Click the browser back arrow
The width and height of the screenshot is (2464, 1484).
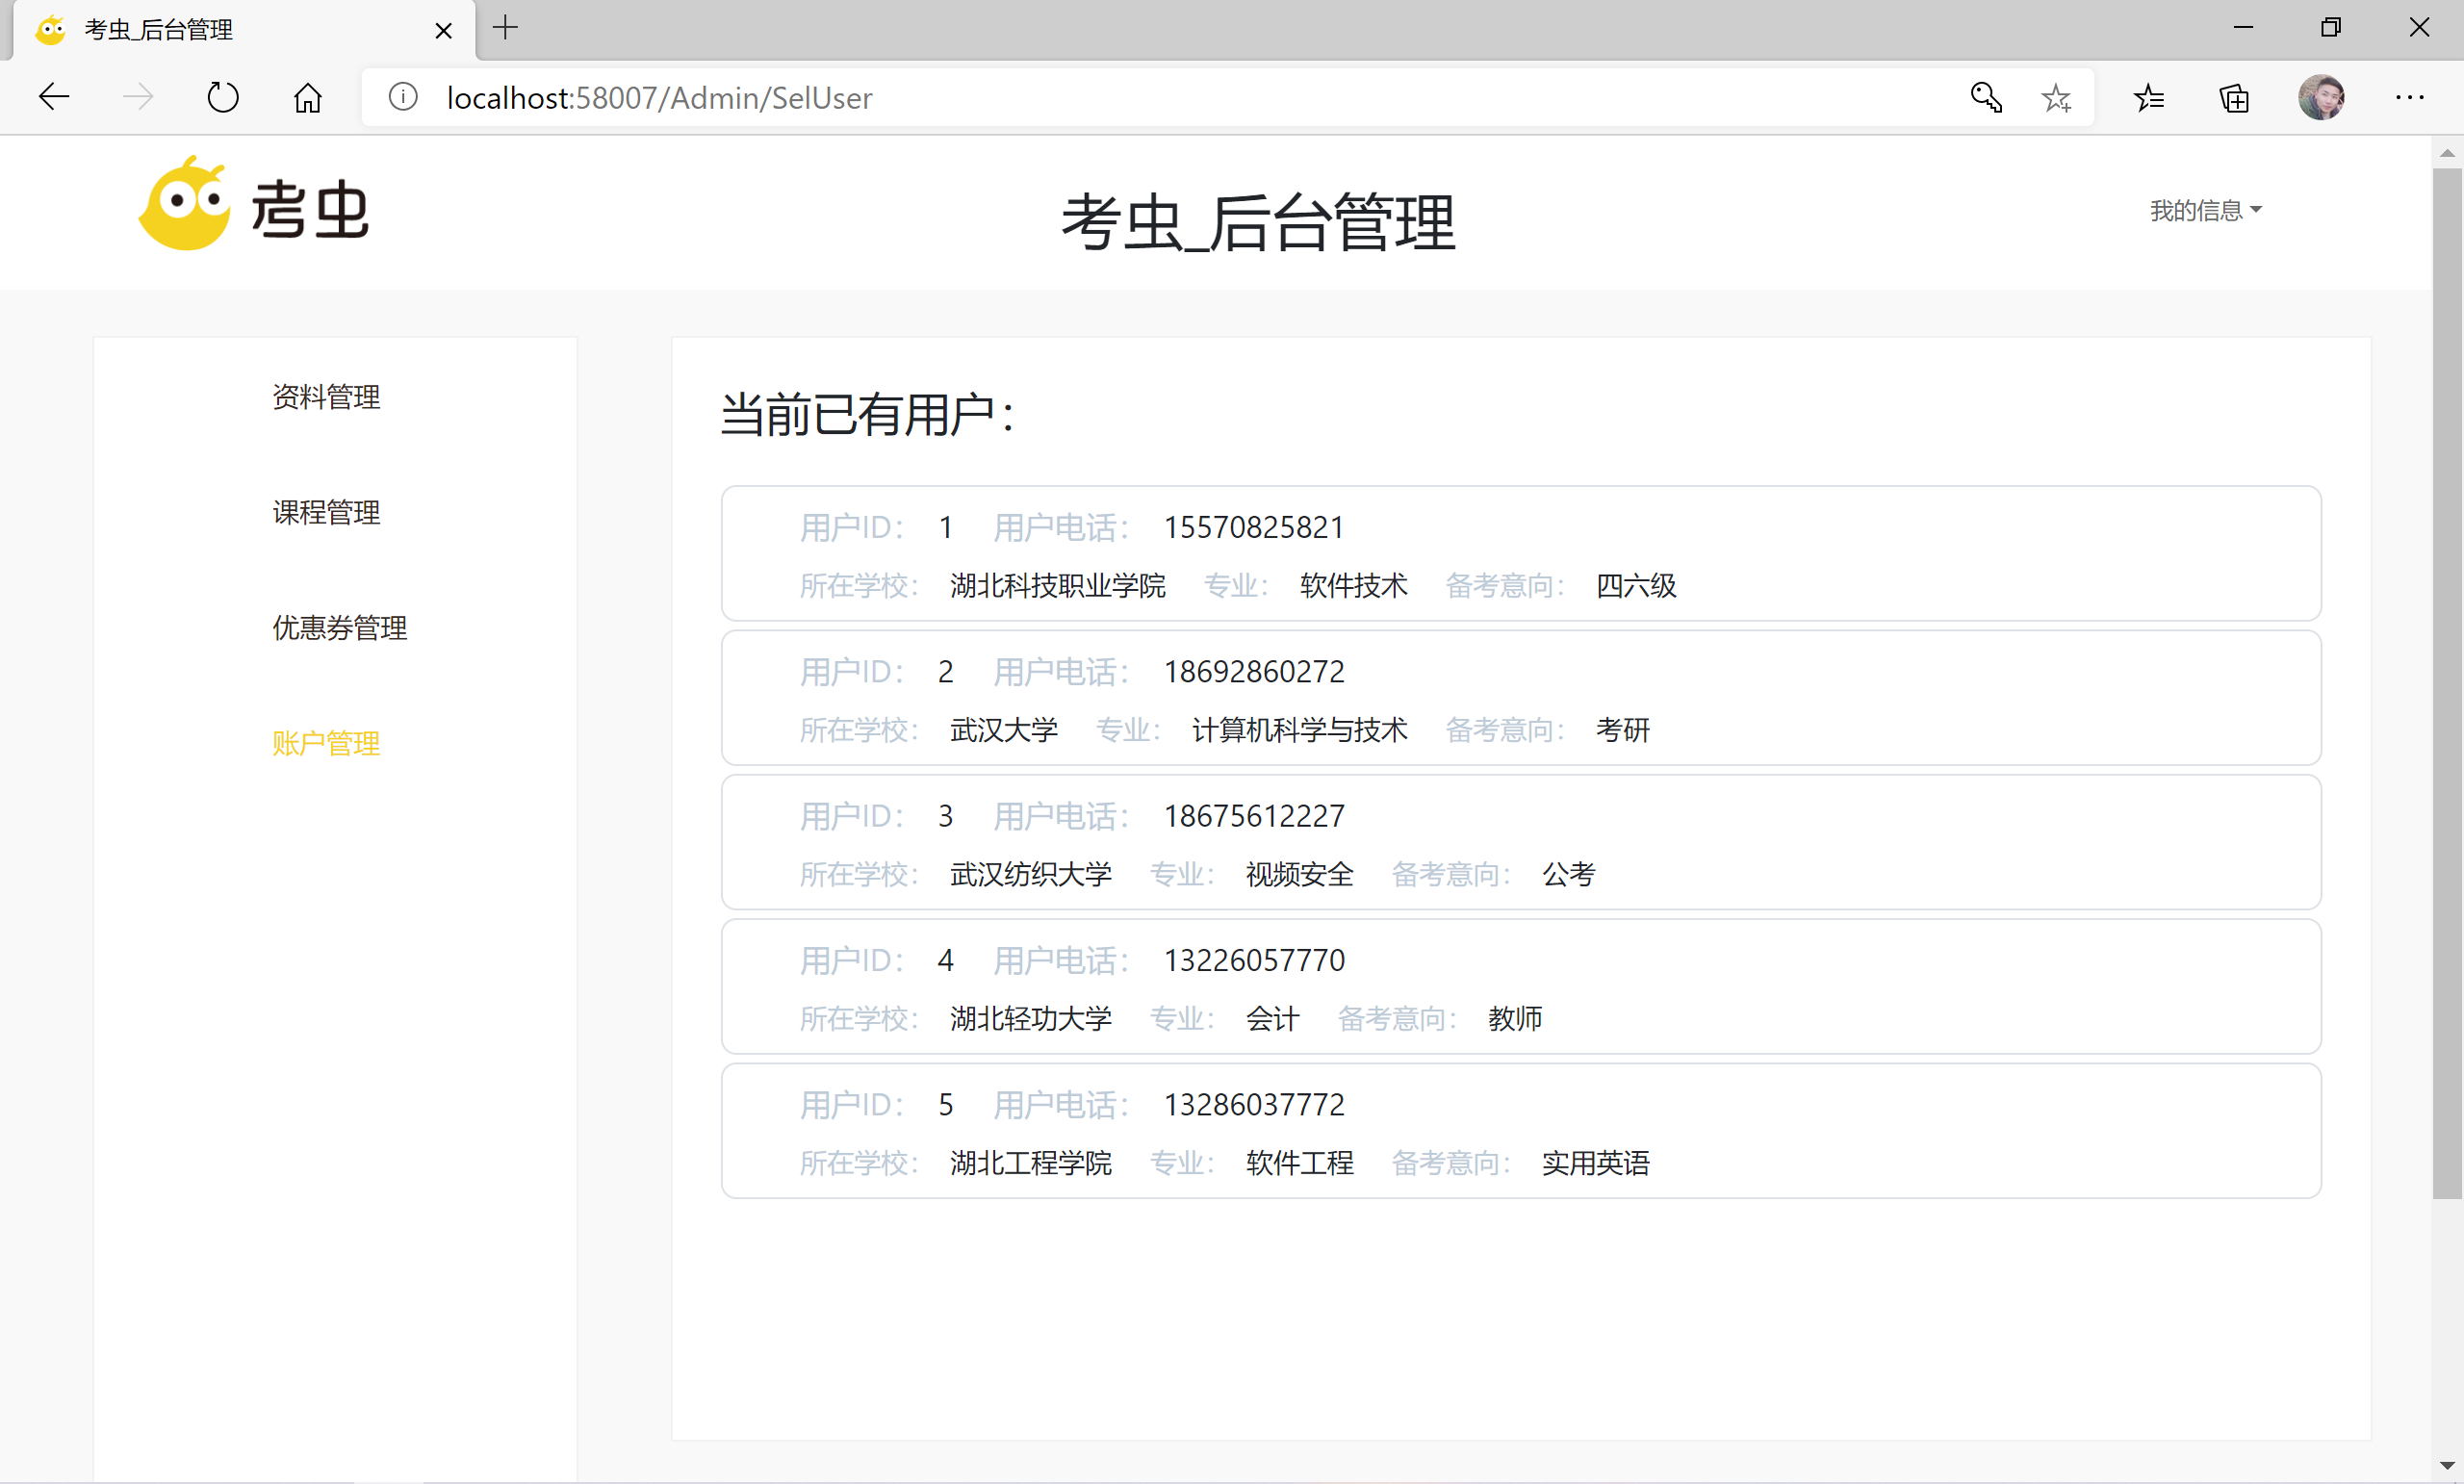click(54, 97)
